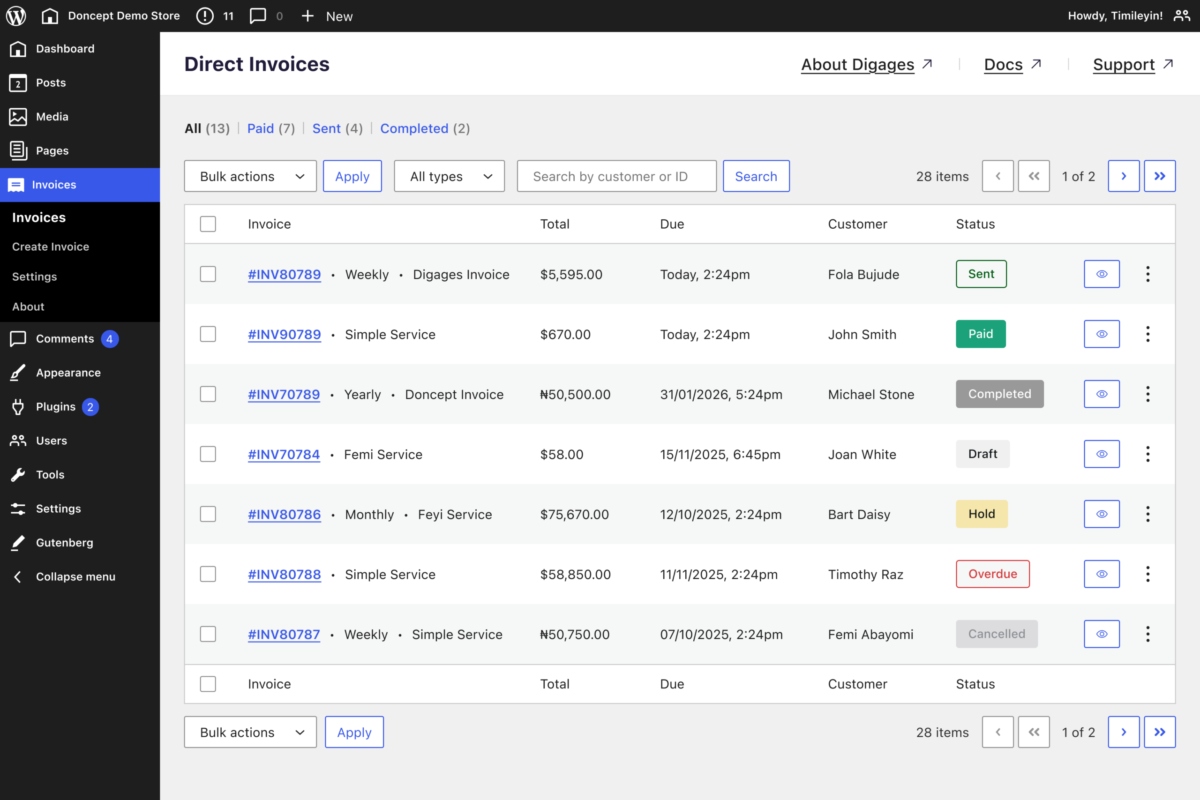Open the #INV70789 invoice link
1200x800 pixels.
click(284, 394)
